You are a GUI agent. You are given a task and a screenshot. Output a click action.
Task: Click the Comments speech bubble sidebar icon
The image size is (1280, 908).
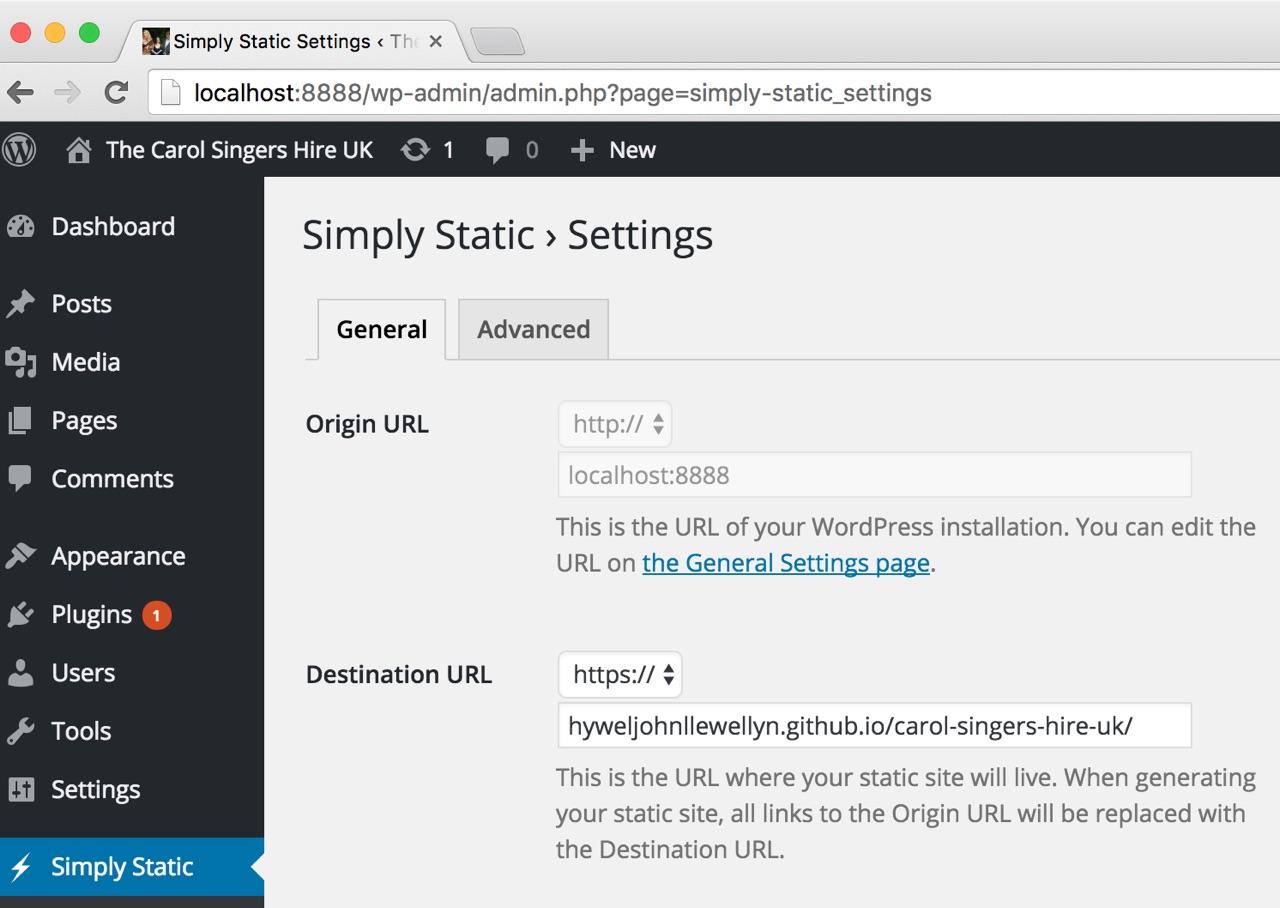pyautogui.click(x=20, y=478)
